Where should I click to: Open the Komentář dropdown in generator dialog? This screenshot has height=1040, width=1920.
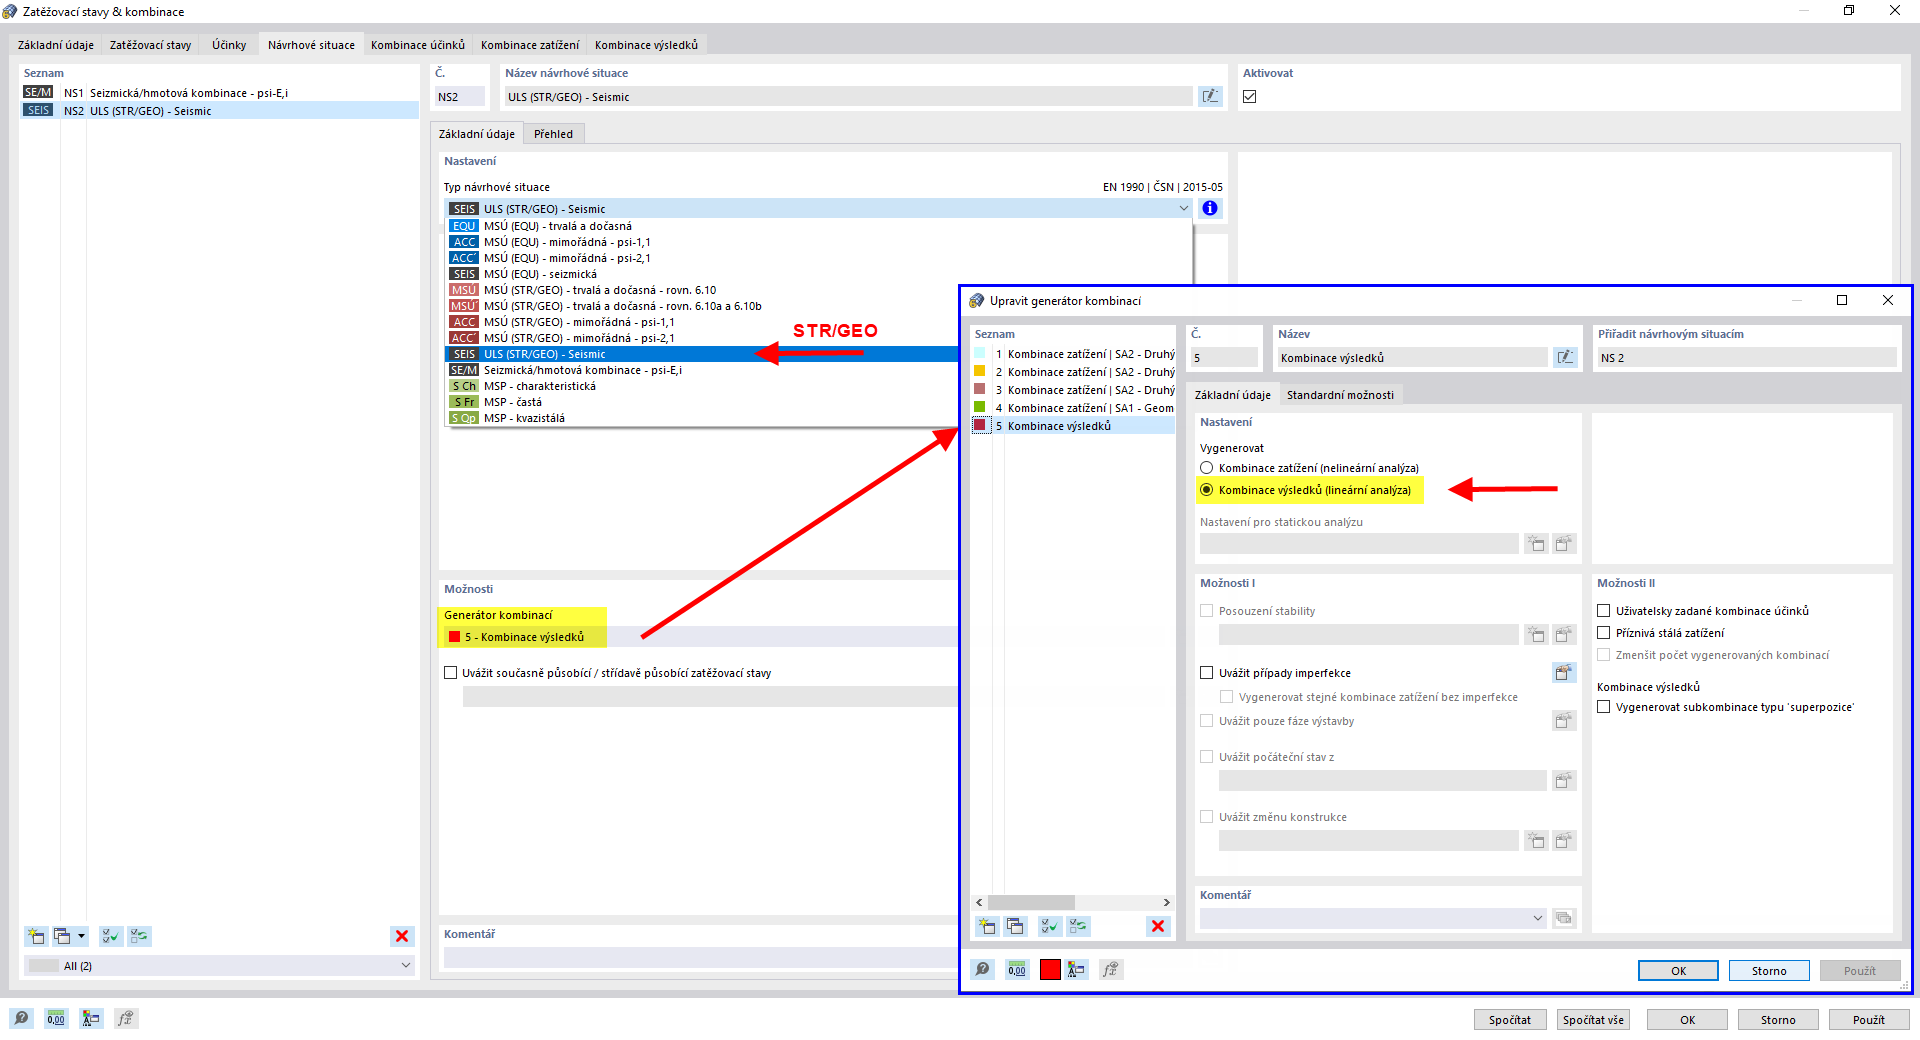(x=1538, y=918)
